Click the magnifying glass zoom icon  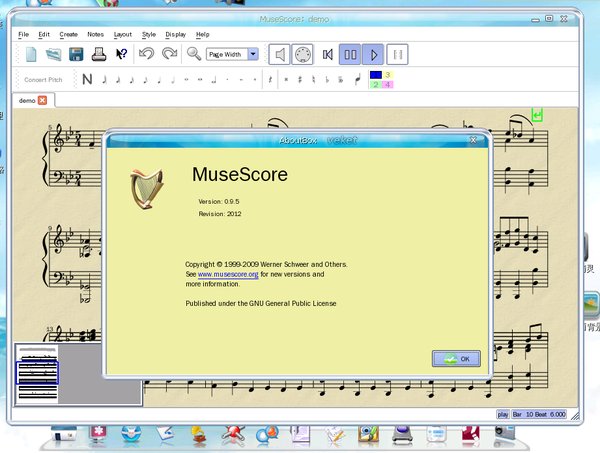click(194, 54)
